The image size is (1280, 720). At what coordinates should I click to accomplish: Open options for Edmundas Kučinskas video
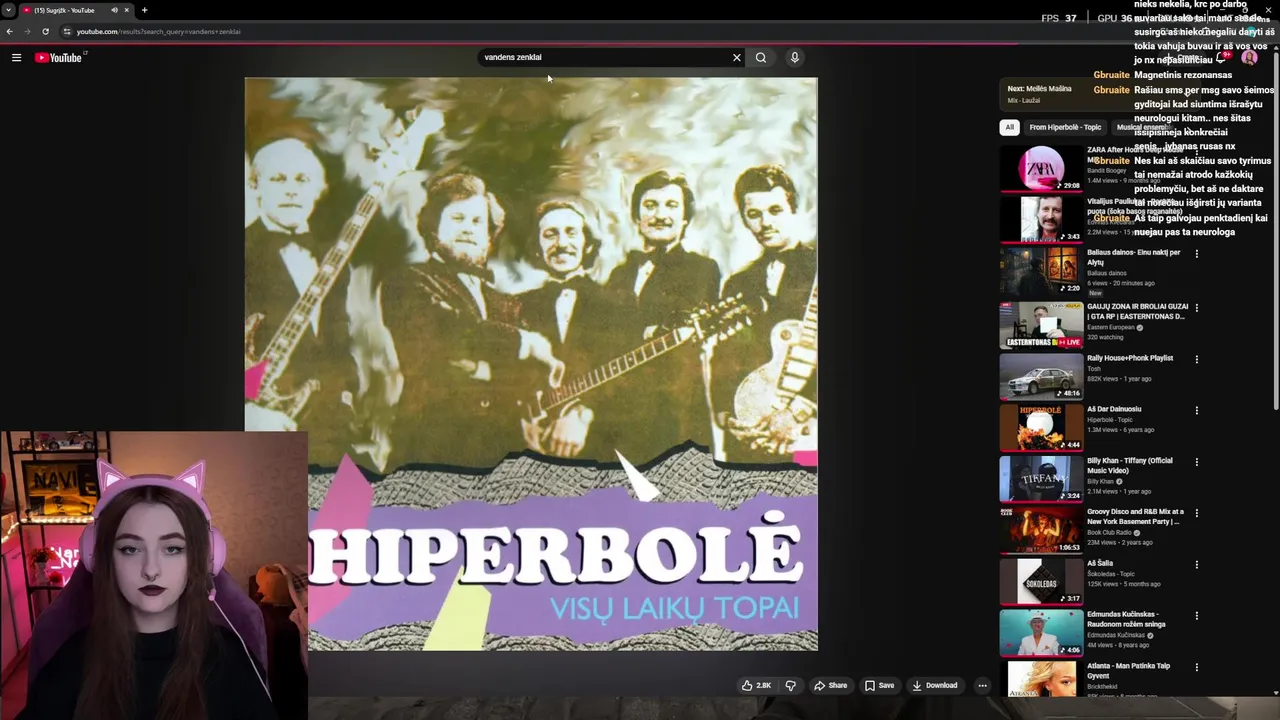click(x=1196, y=616)
